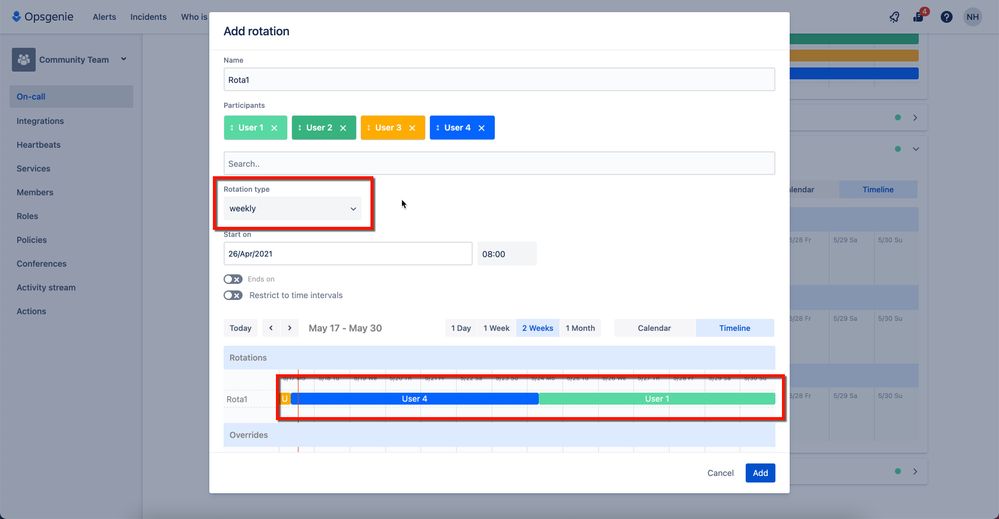Cancel the Add rotation dialog
The width and height of the screenshot is (999, 519).
[x=721, y=473]
